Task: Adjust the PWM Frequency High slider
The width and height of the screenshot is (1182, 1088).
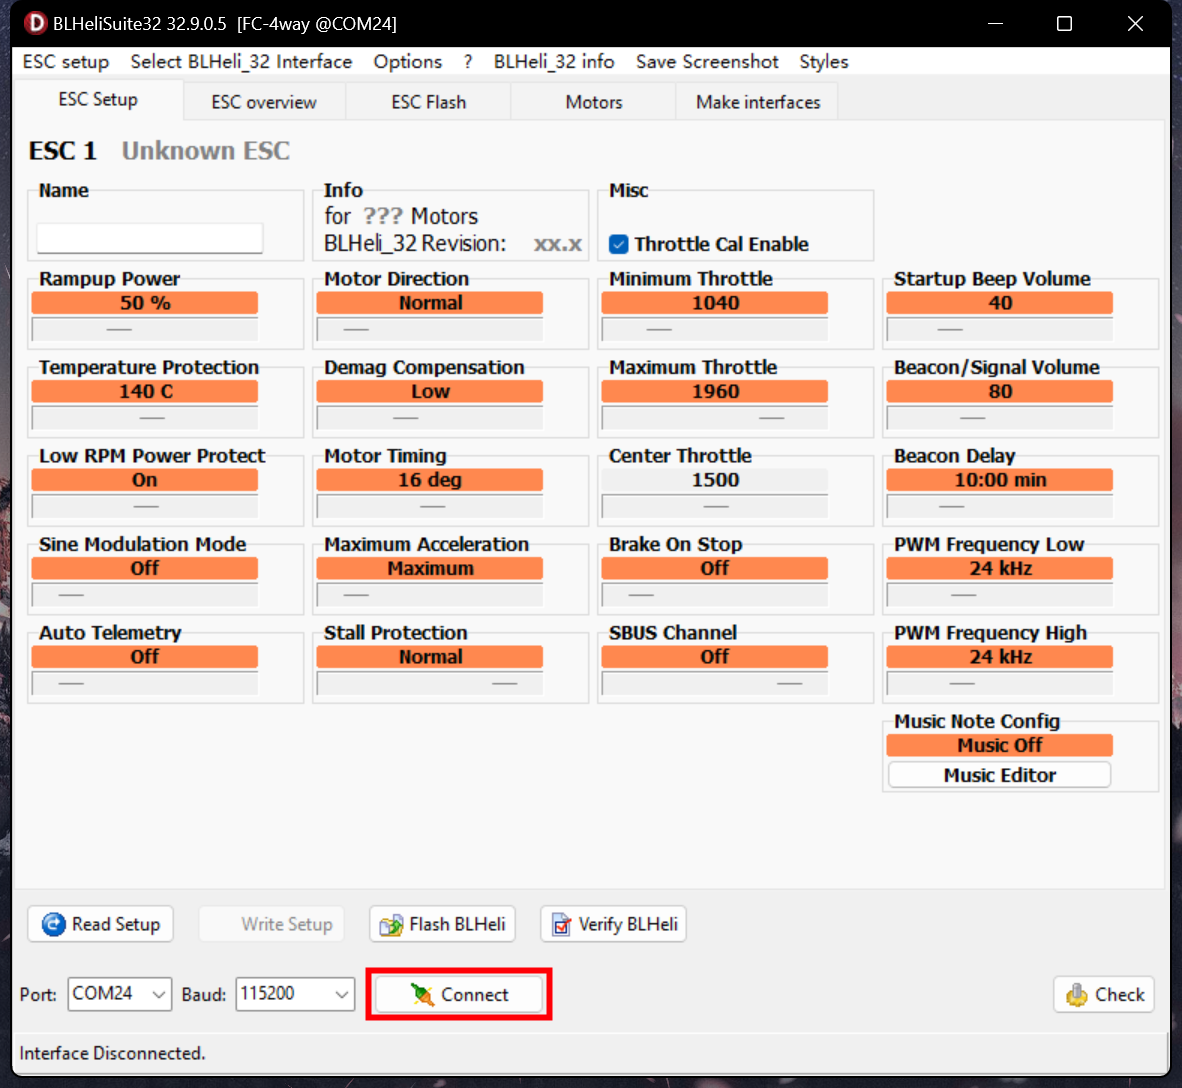Action: (x=1000, y=683)
